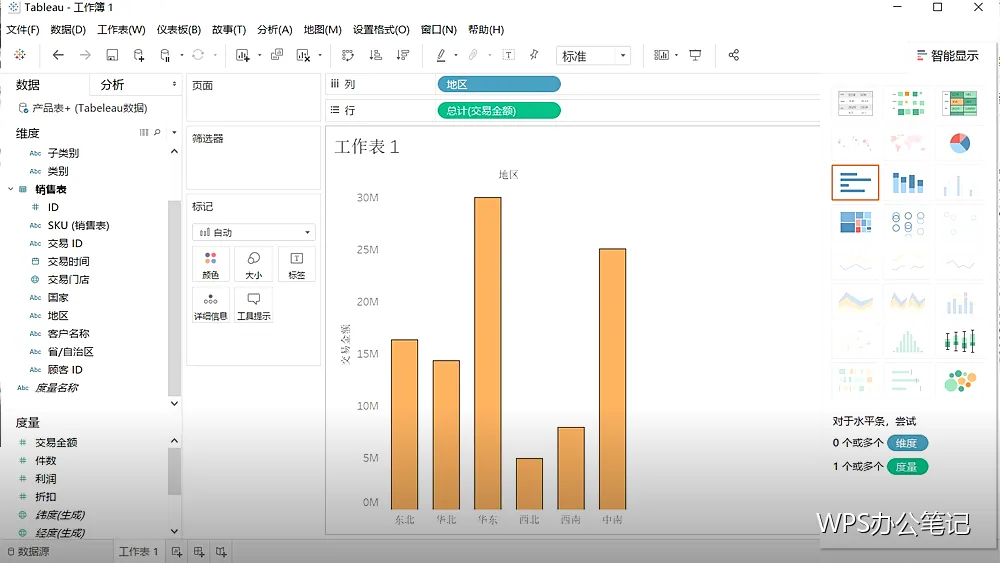The height and width of the screenshot is (563, 1000).
Task: Click the redo forward arrow
Action: pyautogui.click(x=85, y=55)
